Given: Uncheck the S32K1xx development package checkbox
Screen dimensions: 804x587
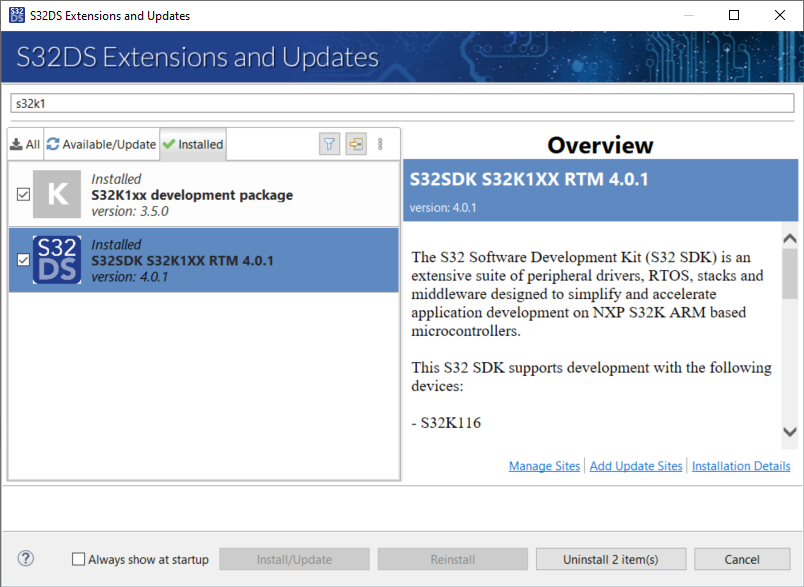Looking at the screenshot, I should pos(23,194).
